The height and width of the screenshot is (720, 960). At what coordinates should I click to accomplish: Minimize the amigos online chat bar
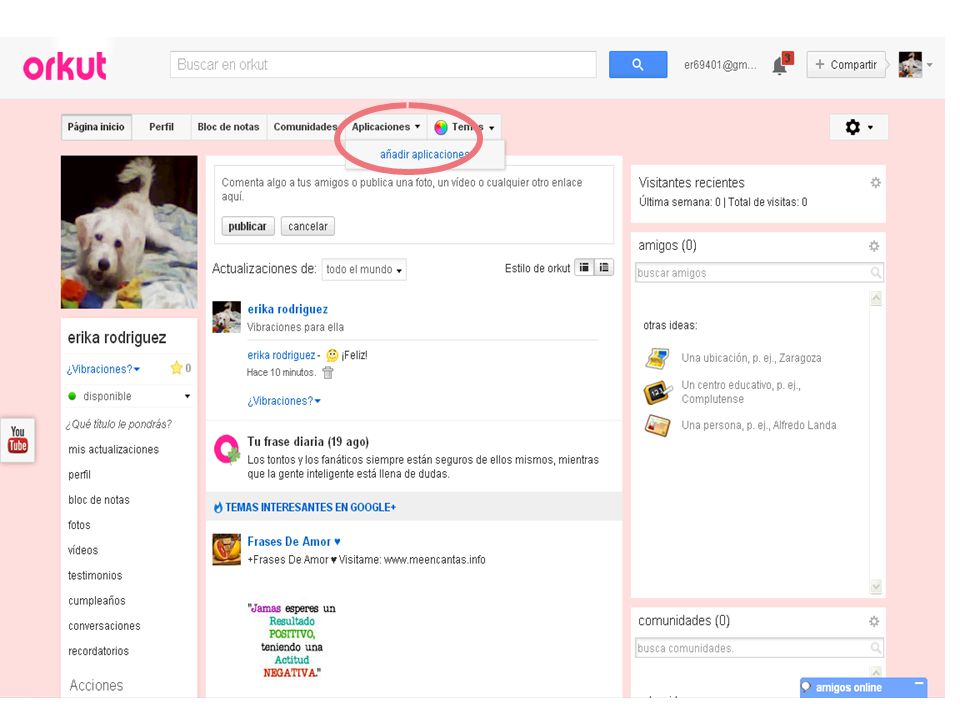tap(918, 683)
